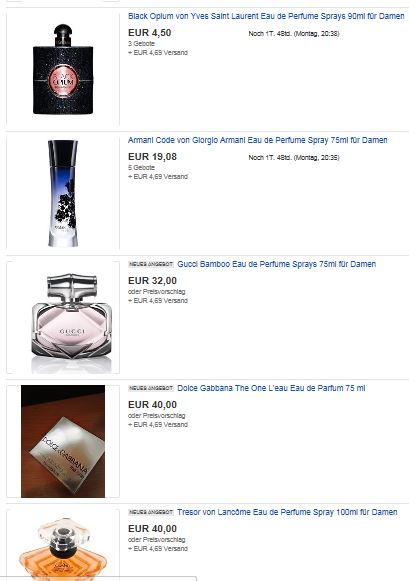Click the Tresor Lancôme bottle thumbnail

pyautogui.click(x=63, y=549)
